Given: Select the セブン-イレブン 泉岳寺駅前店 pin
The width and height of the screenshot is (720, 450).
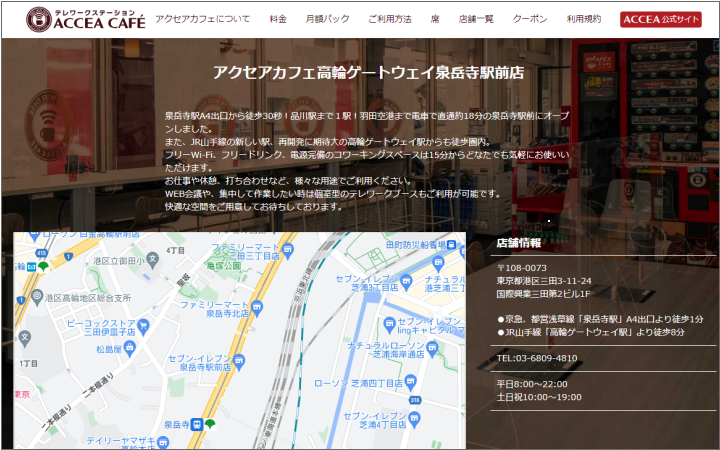Looking at the screenshot, I should point(238,360).
